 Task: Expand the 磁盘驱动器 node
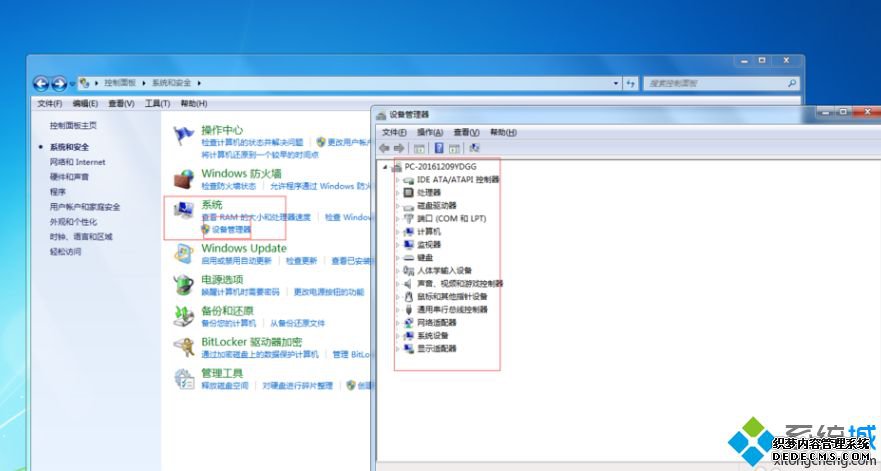tap(397, 206)
